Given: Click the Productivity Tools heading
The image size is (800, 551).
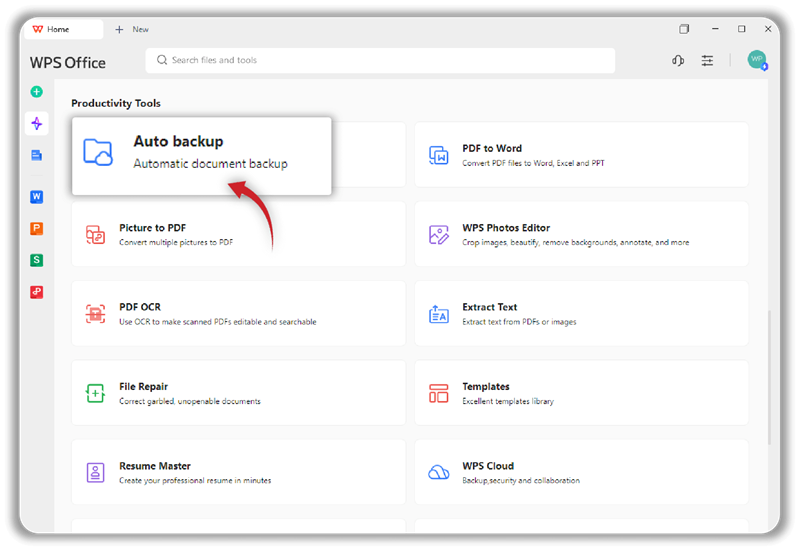Looking at the screenshot, I should tap(116, 103).
